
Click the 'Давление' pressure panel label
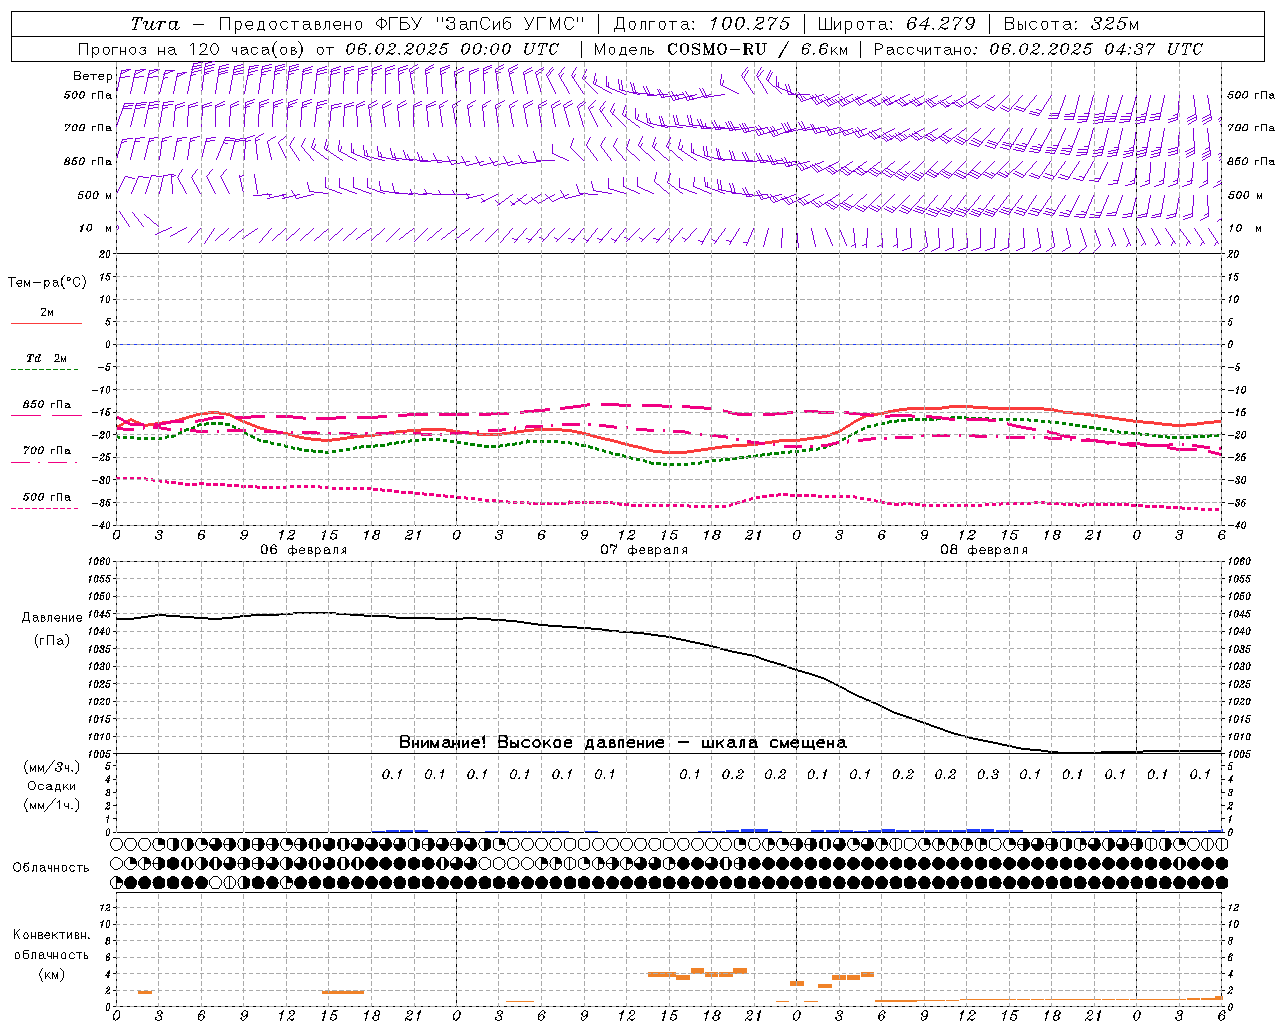(51, 618)
